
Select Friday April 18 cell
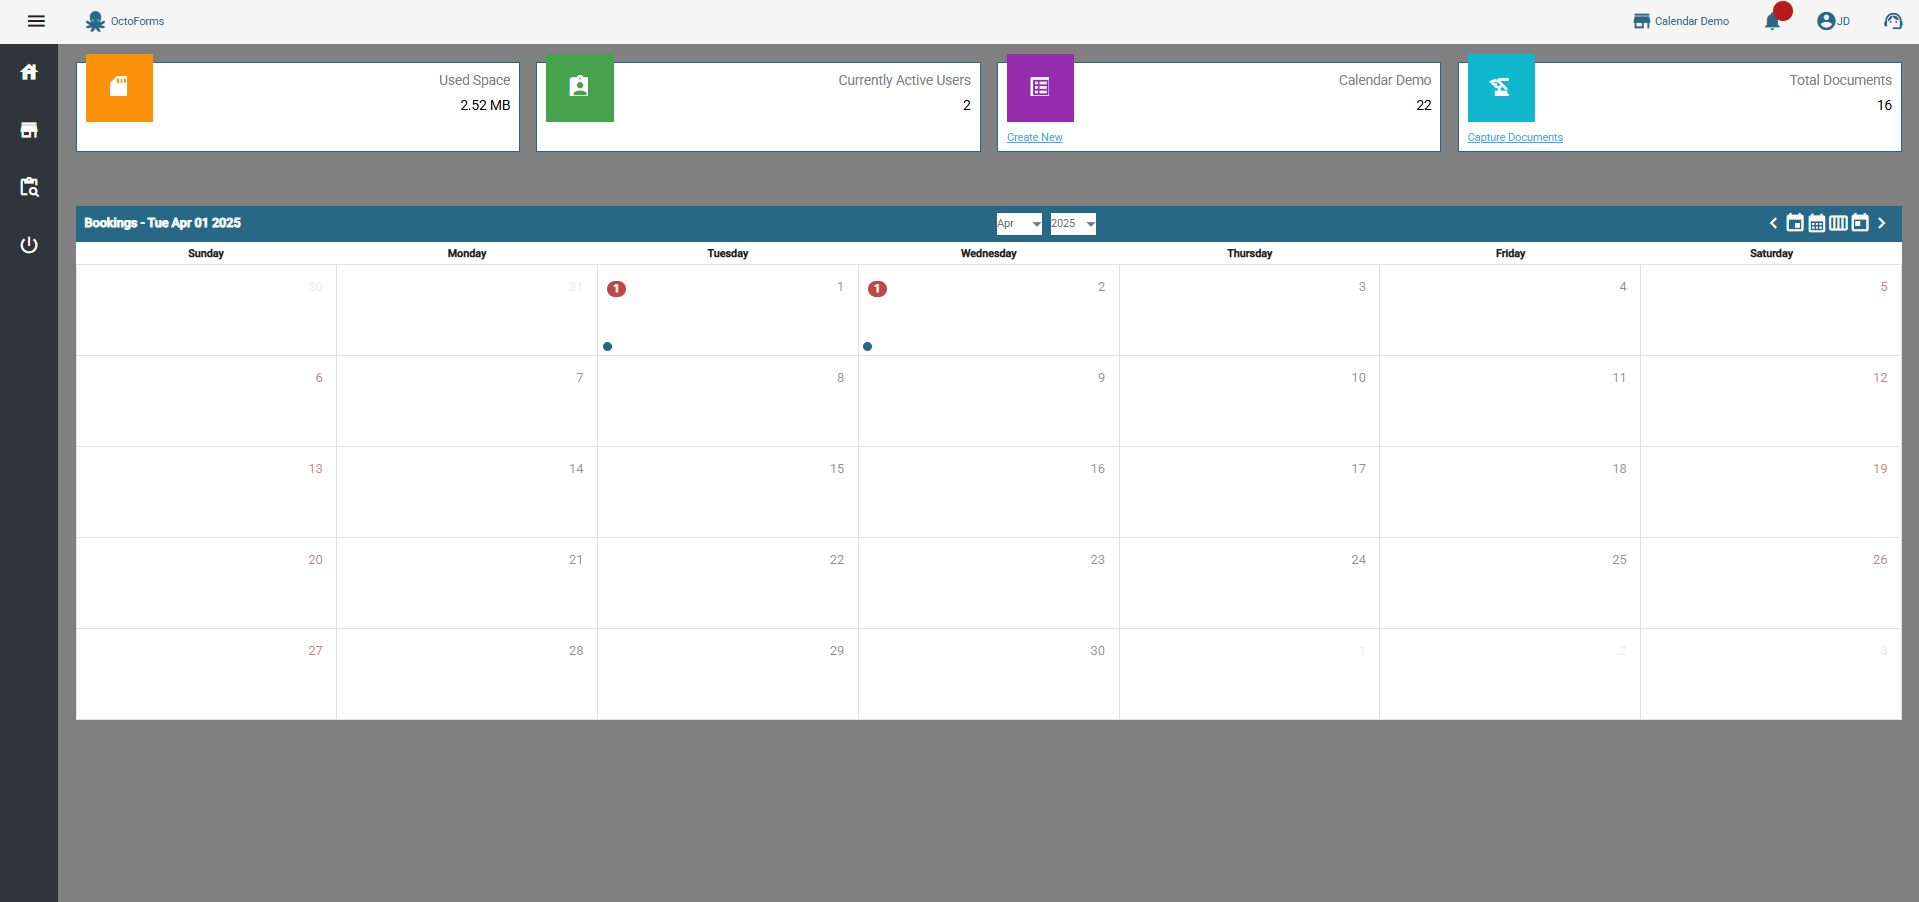pyautogui.click(x=1510, y=492)
